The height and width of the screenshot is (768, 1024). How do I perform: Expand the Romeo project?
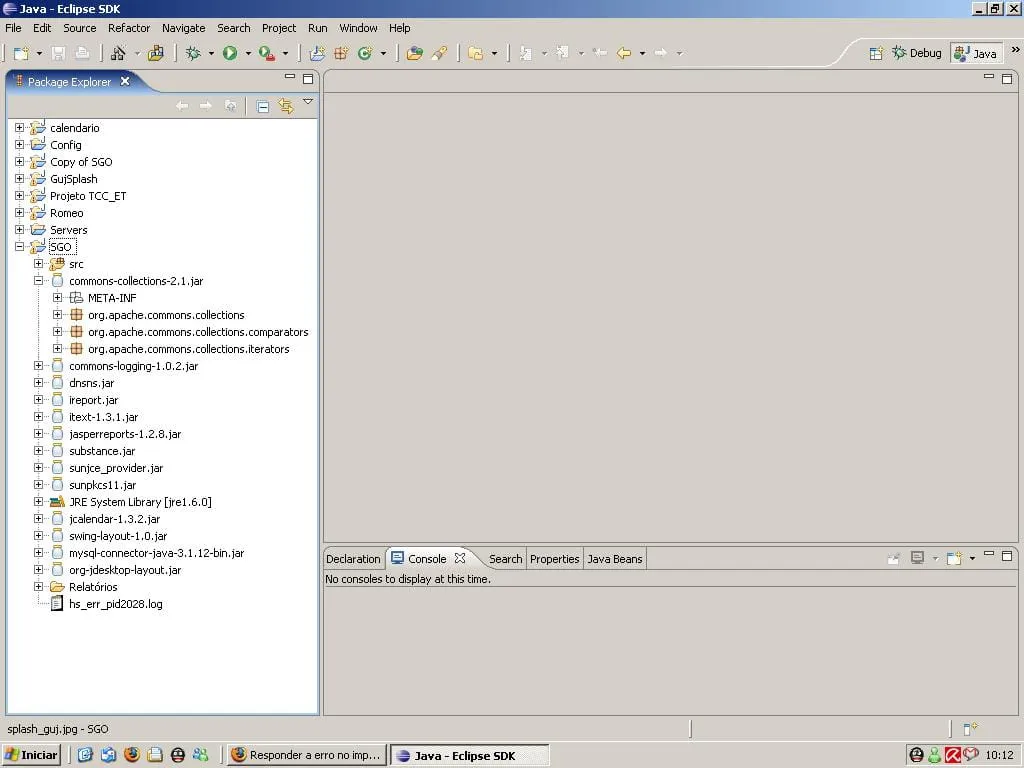pyautogui.click(x=20, y=212)
